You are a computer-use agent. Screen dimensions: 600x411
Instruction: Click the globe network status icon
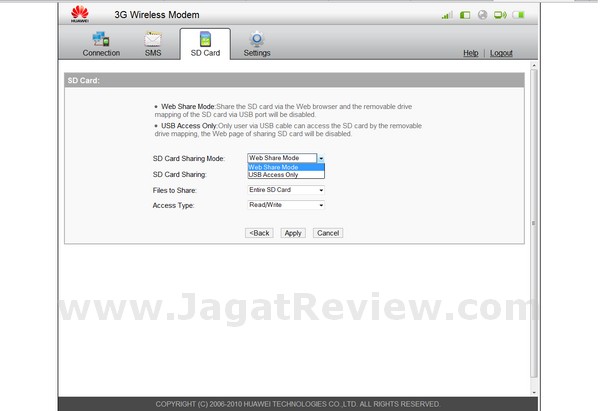pyautogui.click(x=481, y=16)
